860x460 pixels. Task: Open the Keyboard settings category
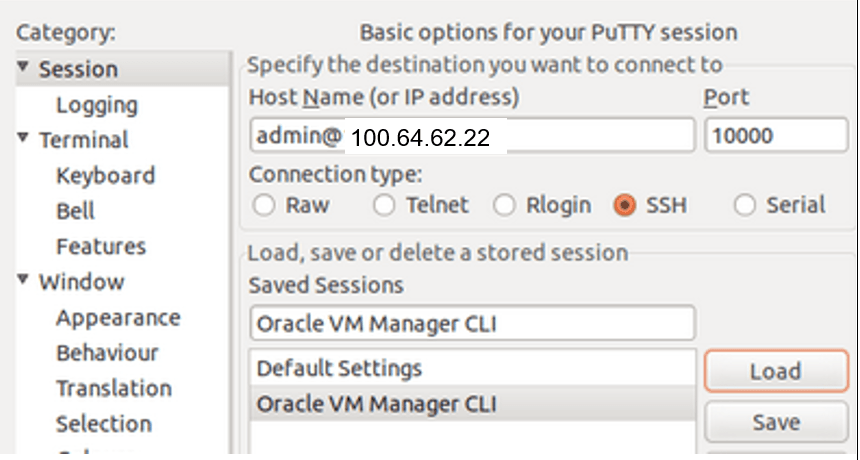tap(105, 176)
